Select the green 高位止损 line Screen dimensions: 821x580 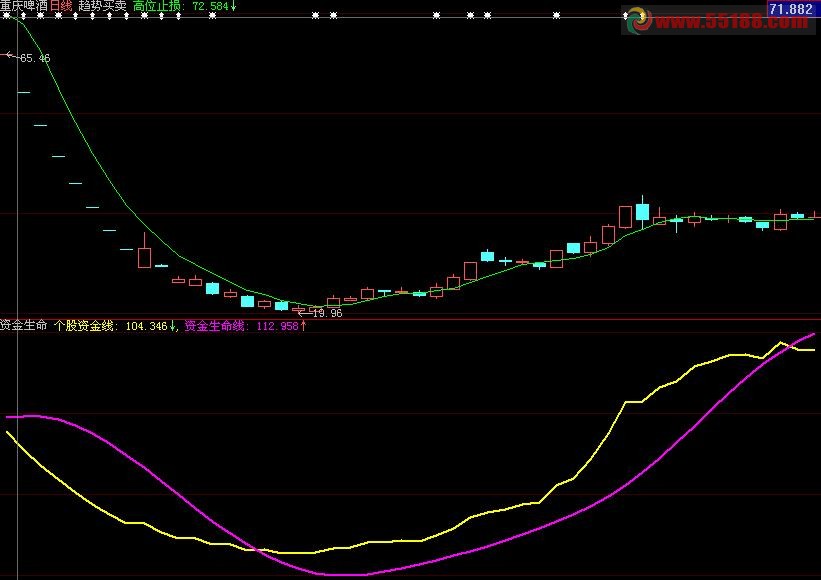[x=94, y=152]
